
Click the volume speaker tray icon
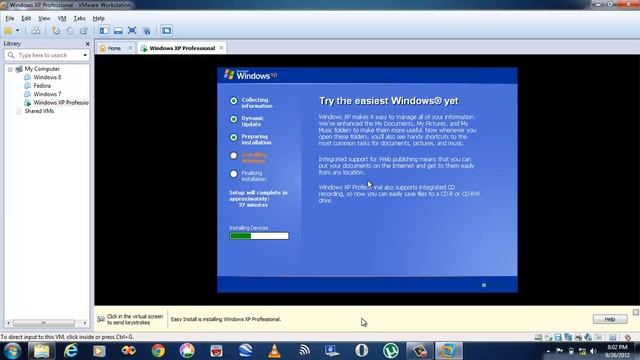pos(593,351)
